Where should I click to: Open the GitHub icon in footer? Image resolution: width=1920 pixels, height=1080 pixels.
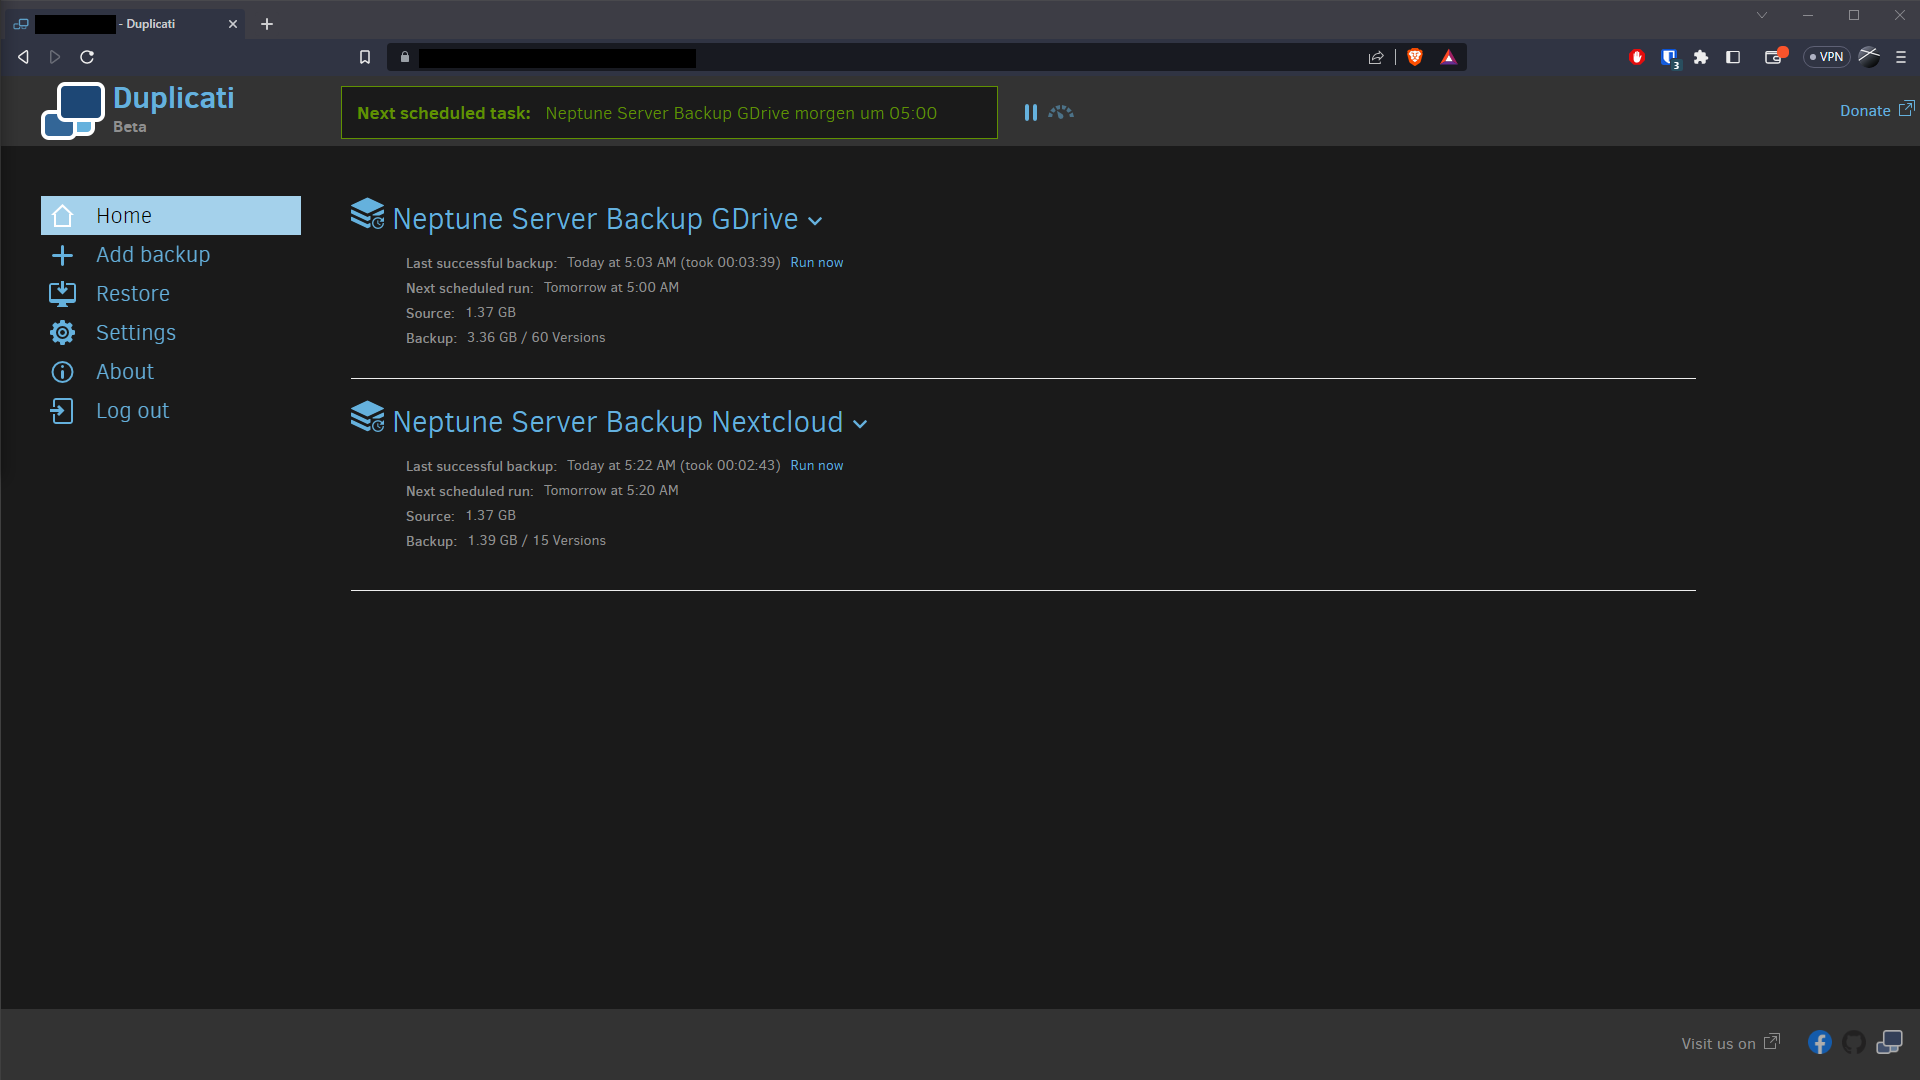1854,1043
